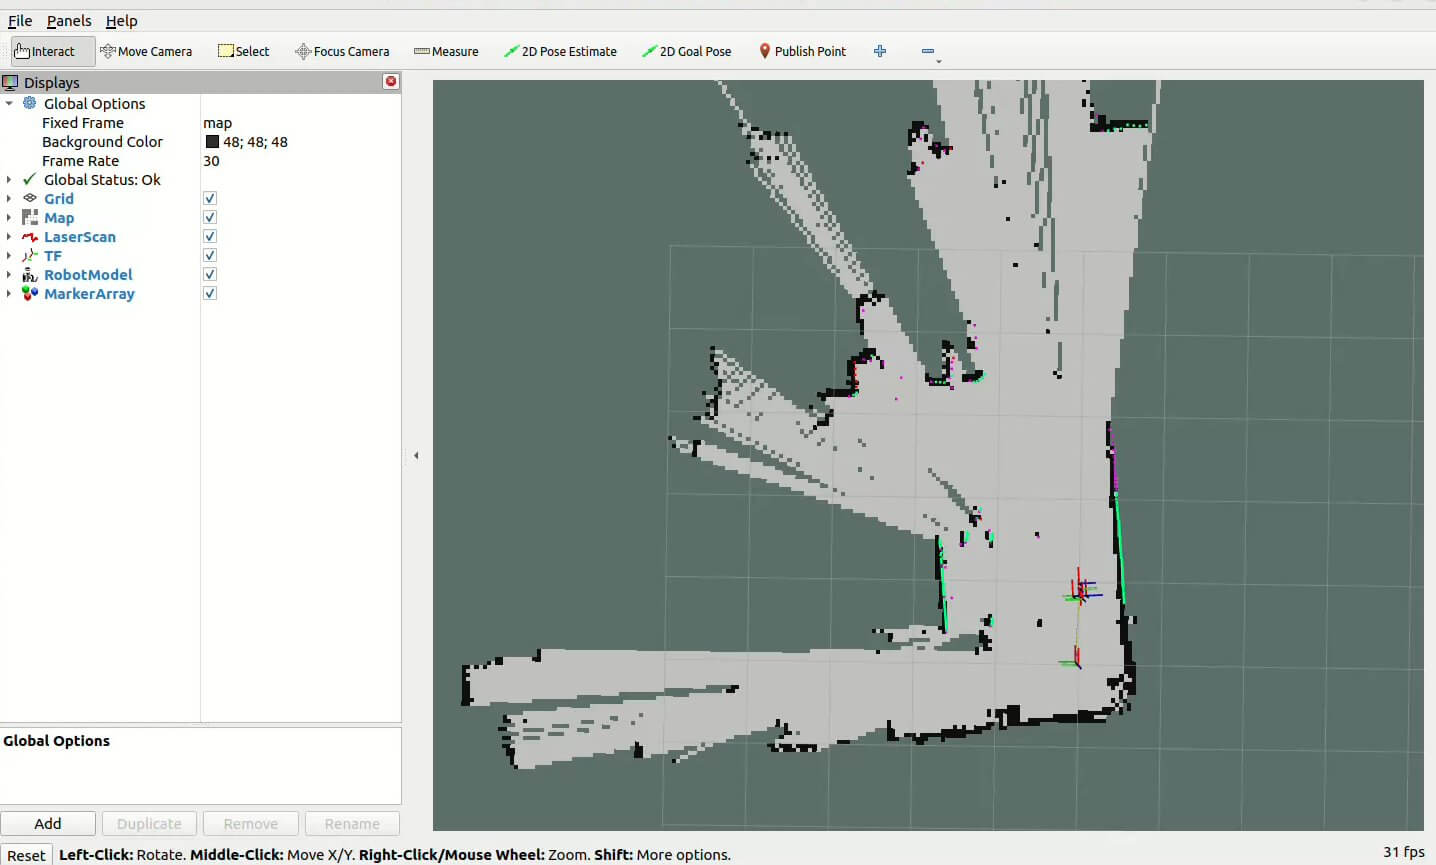Set a 2D Goal Pose

pos(687,51)
